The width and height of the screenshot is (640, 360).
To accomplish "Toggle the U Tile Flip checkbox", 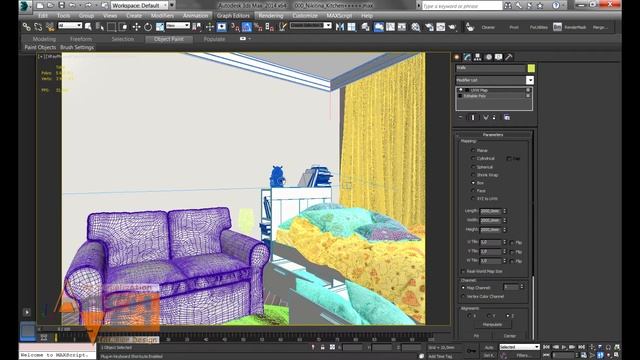I will [512, 242].
